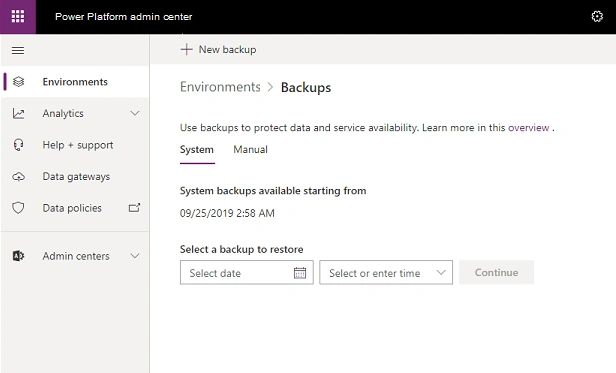Click the Analytics chart icon
Image resolution: width=616 pixels, height=373 pixels.
[18, 114]
